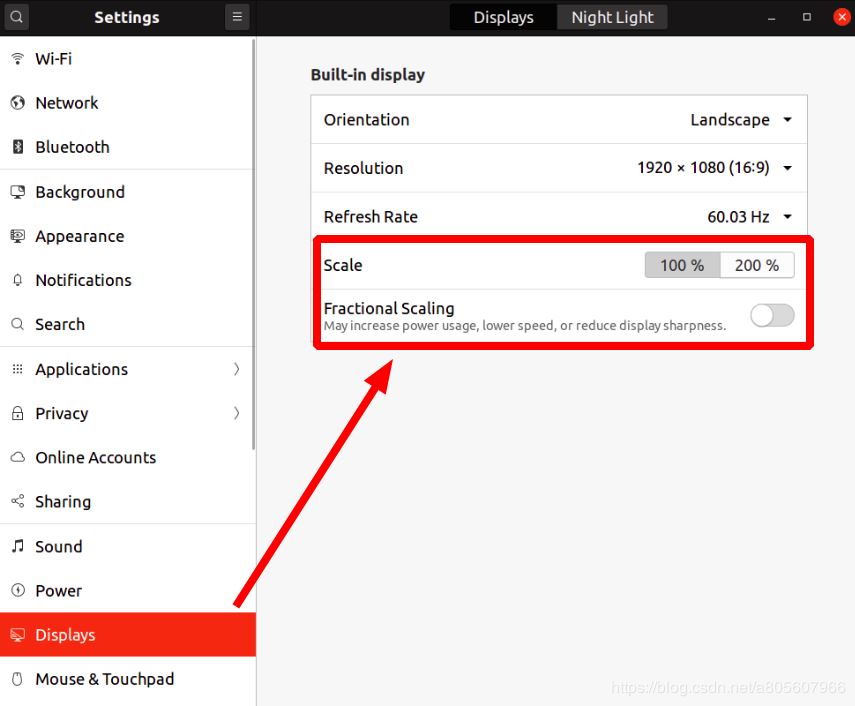Image resolution: width=855 pixels, height=706 pixels.
Task: Open the Refresh Rate dropdown
Action: 749,217
